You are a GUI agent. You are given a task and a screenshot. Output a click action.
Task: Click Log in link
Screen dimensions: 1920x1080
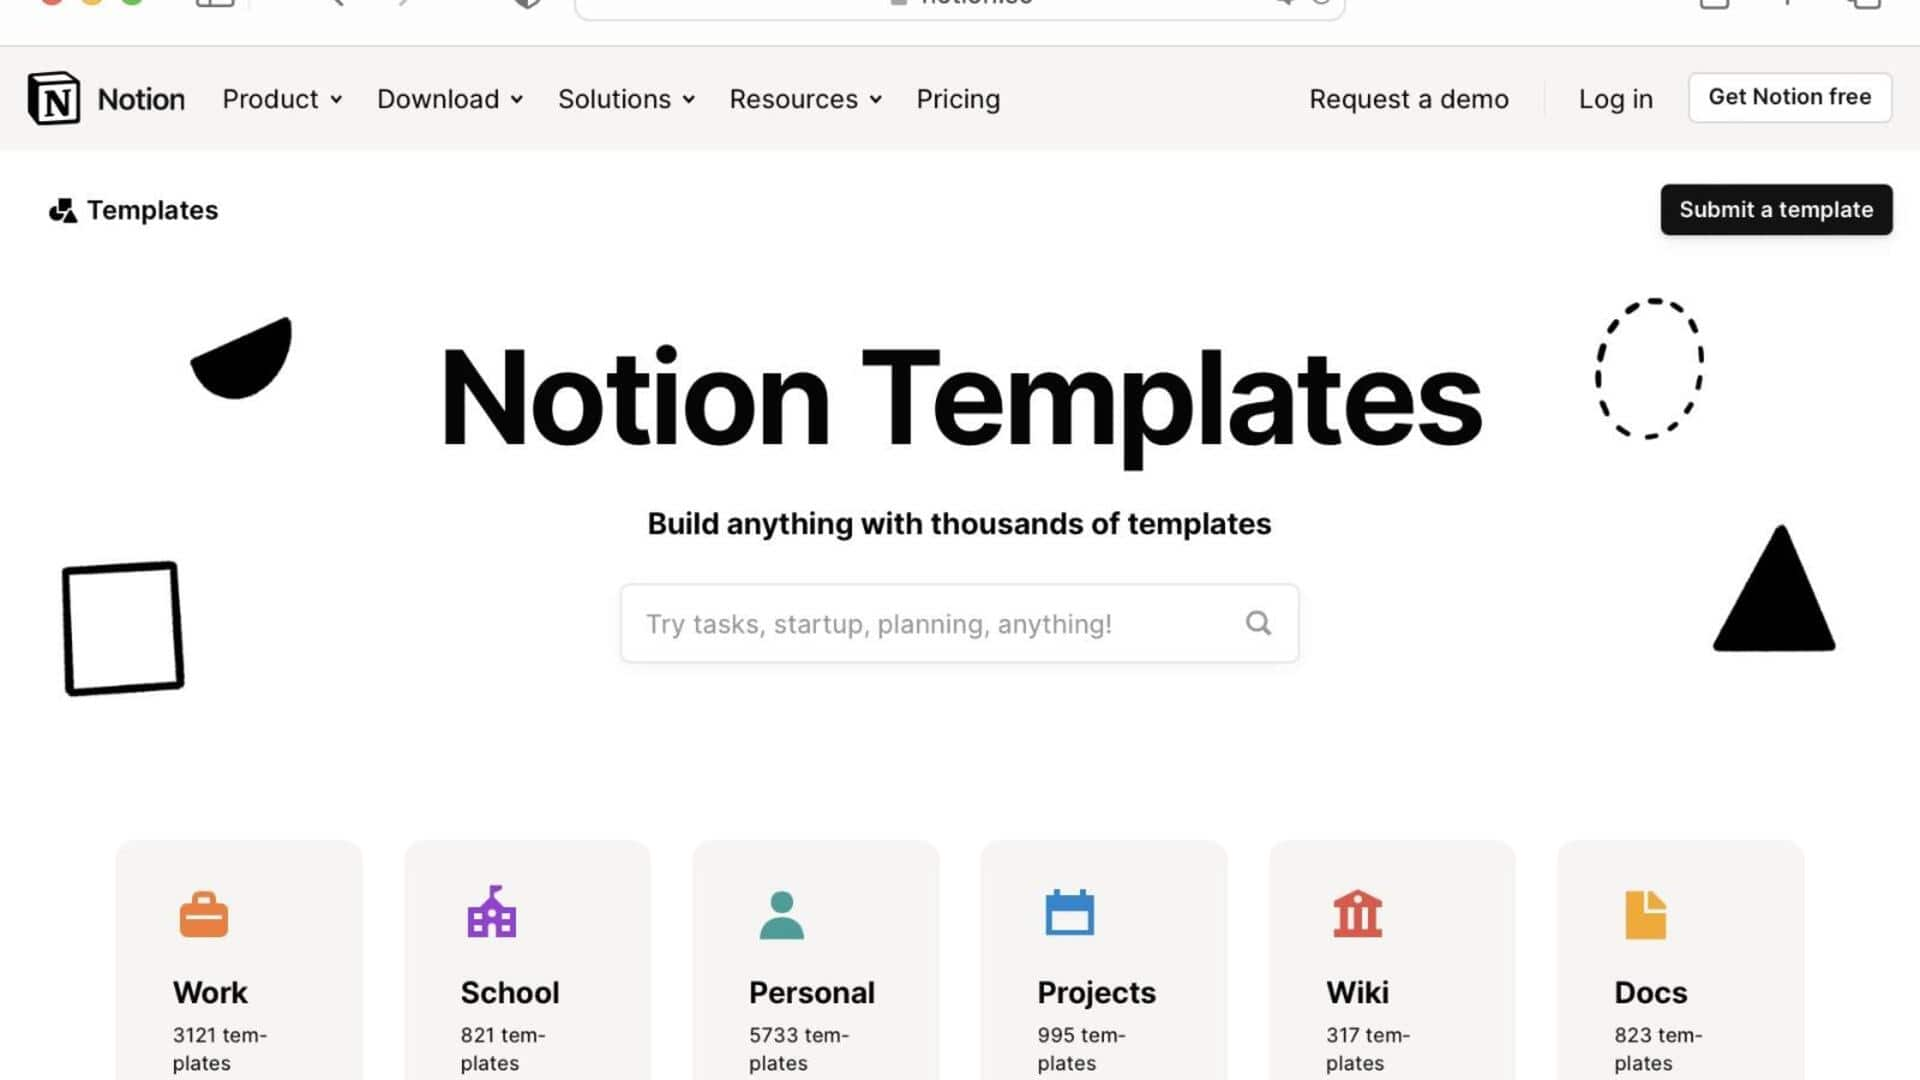(1615, 98)
